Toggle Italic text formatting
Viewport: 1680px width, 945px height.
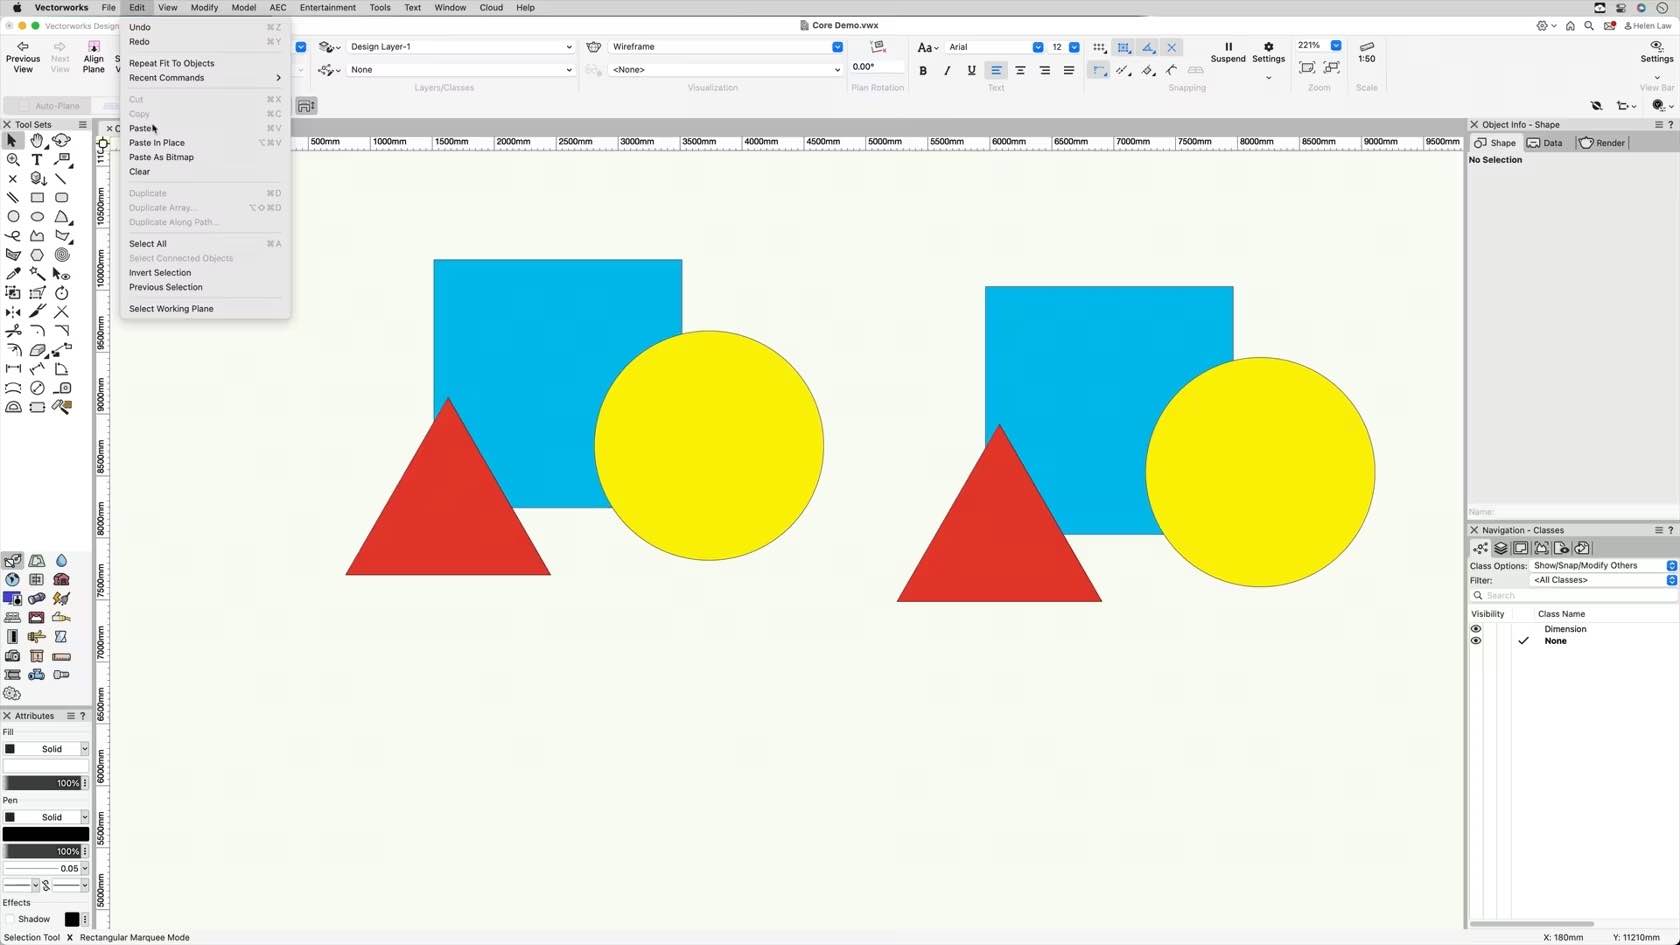(x=947, y=71)
